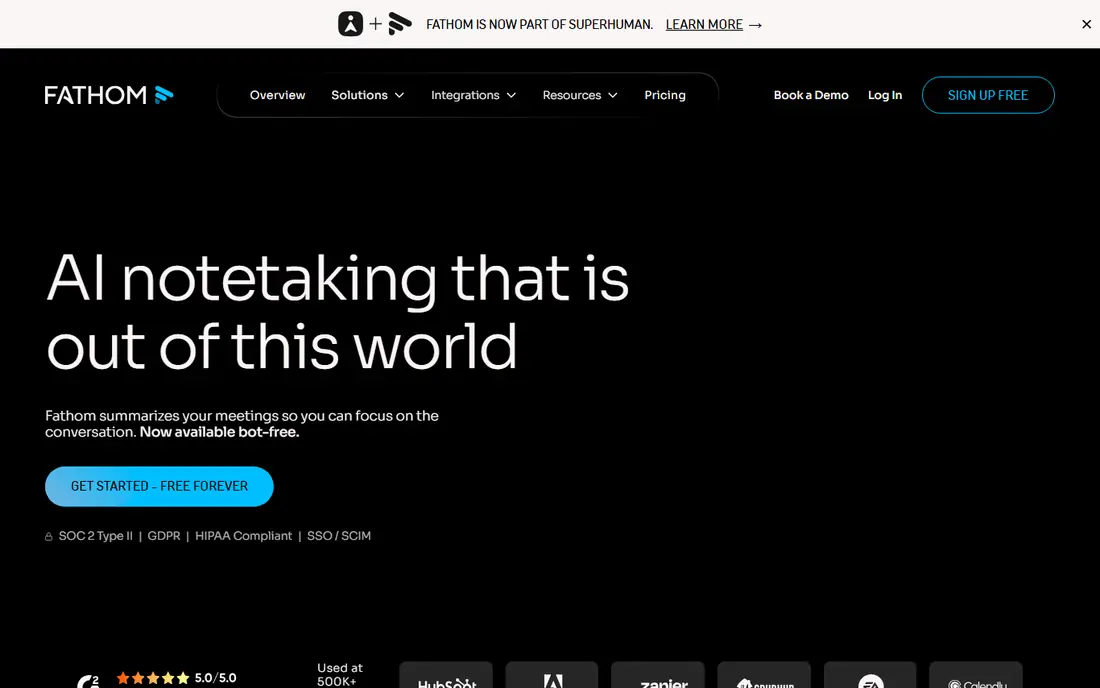Close the announcement banner
The height and width of the screenshot is (688, 1100).
pyautogui.click(x=1086, y=24)
